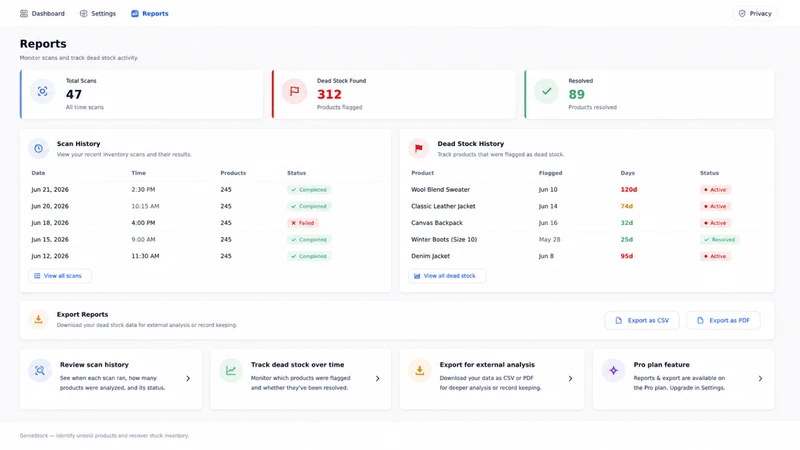Click the Dead Stock Found value 312
The image size is (800, 450).
coord(329,94)
